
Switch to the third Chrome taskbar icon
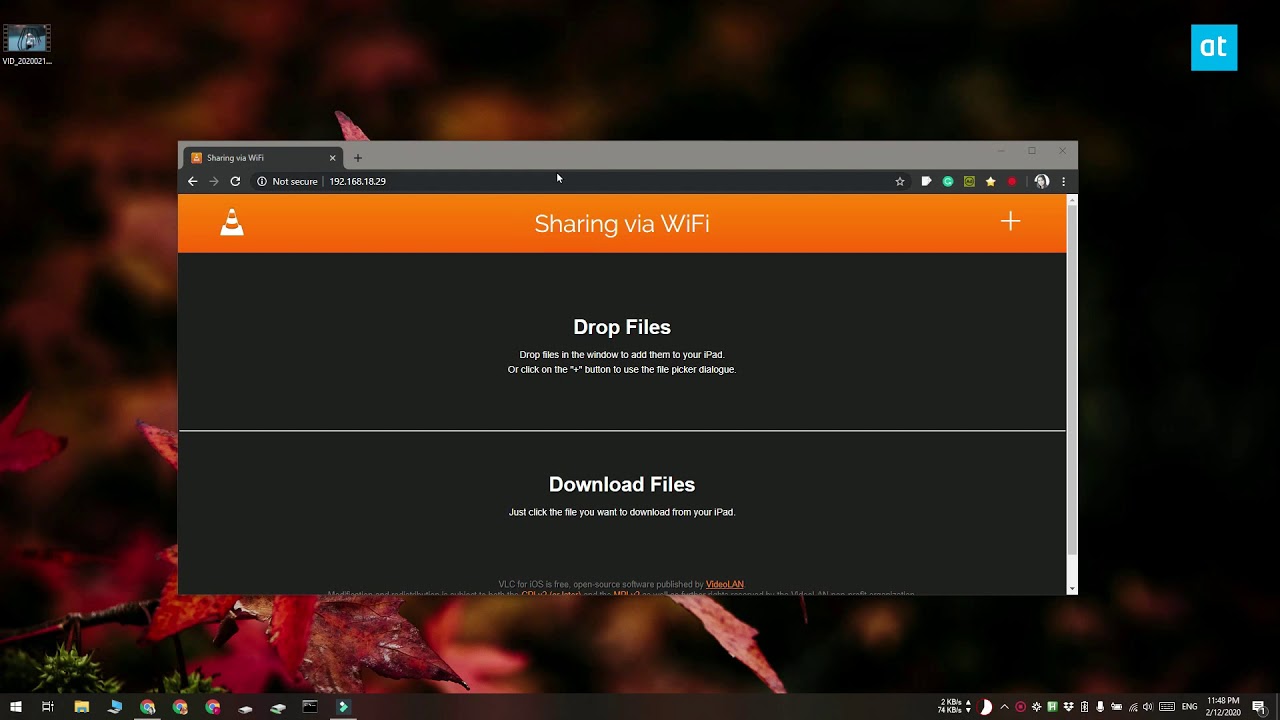point(213,707)
